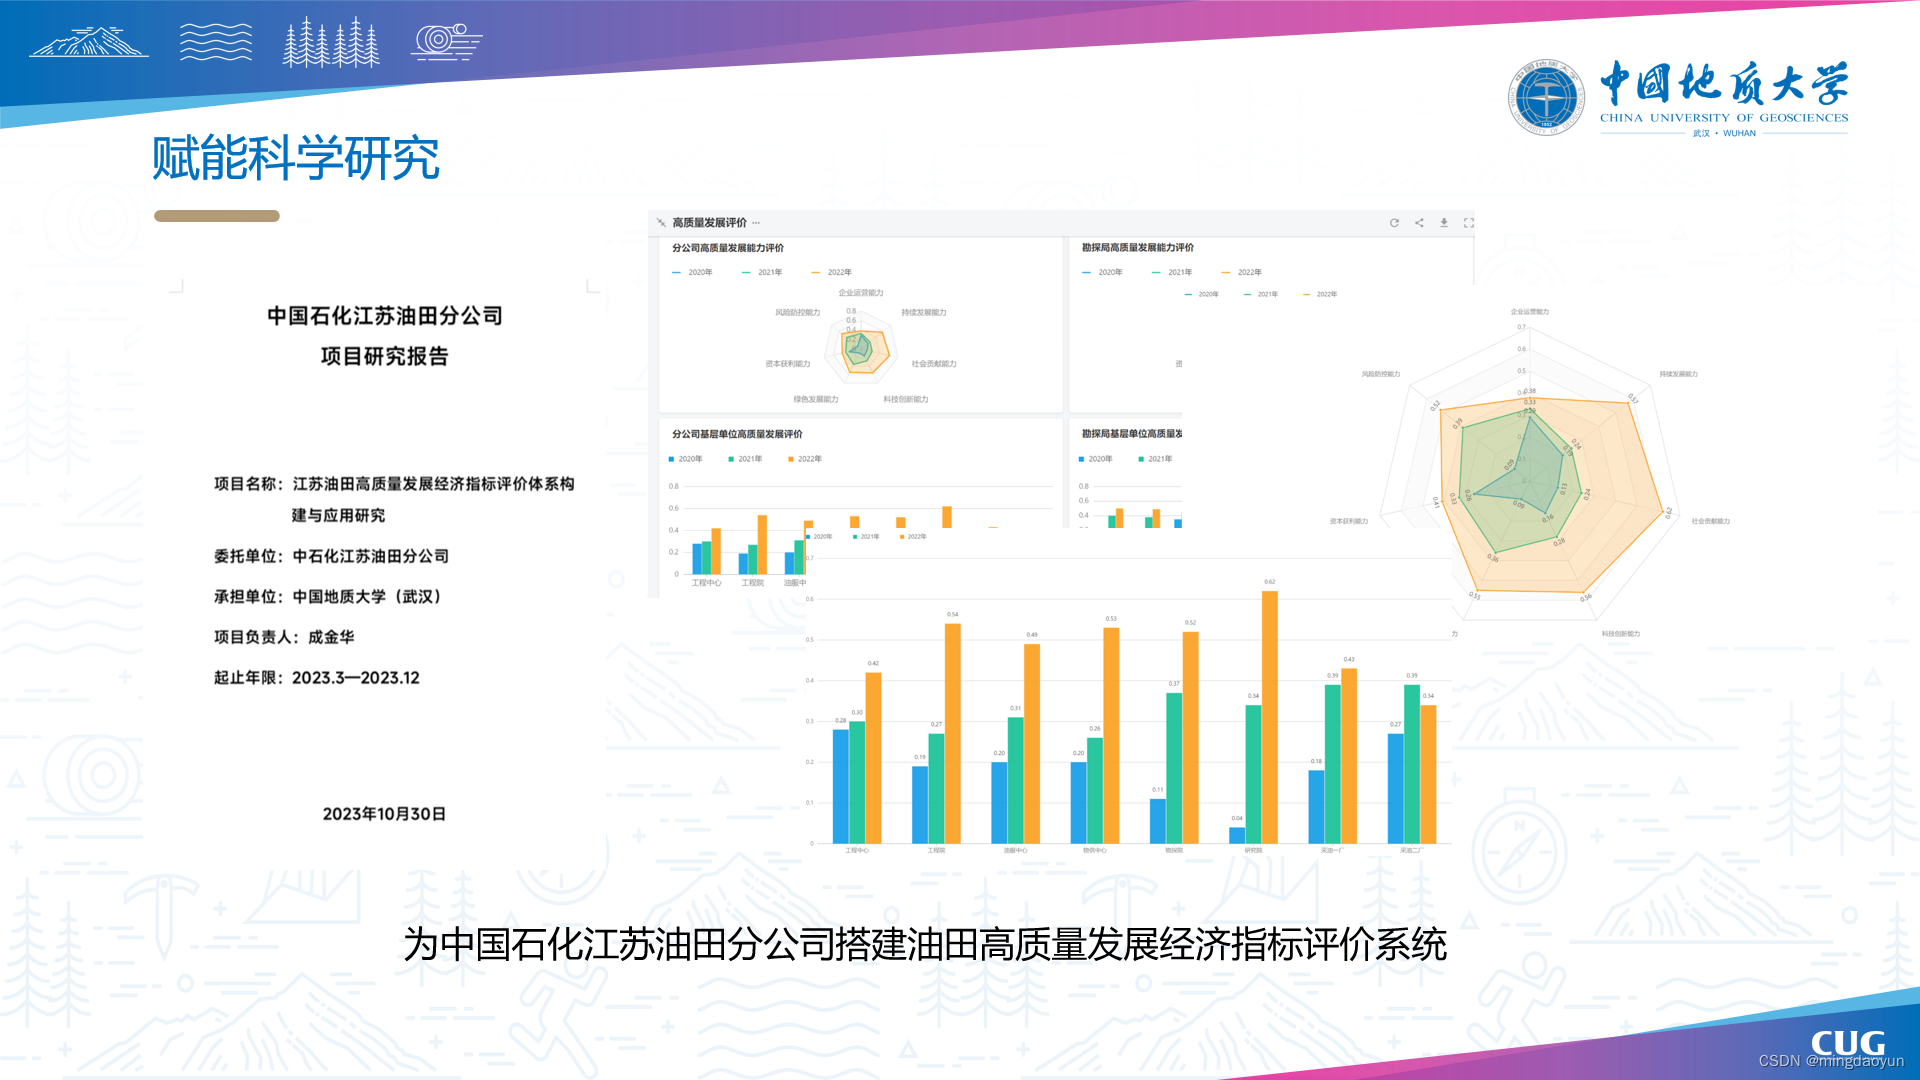Click the share icon in dashboard header
Image resolution: width=1920 pixels, height=1080 pixels.
(x=1419, y=223)
